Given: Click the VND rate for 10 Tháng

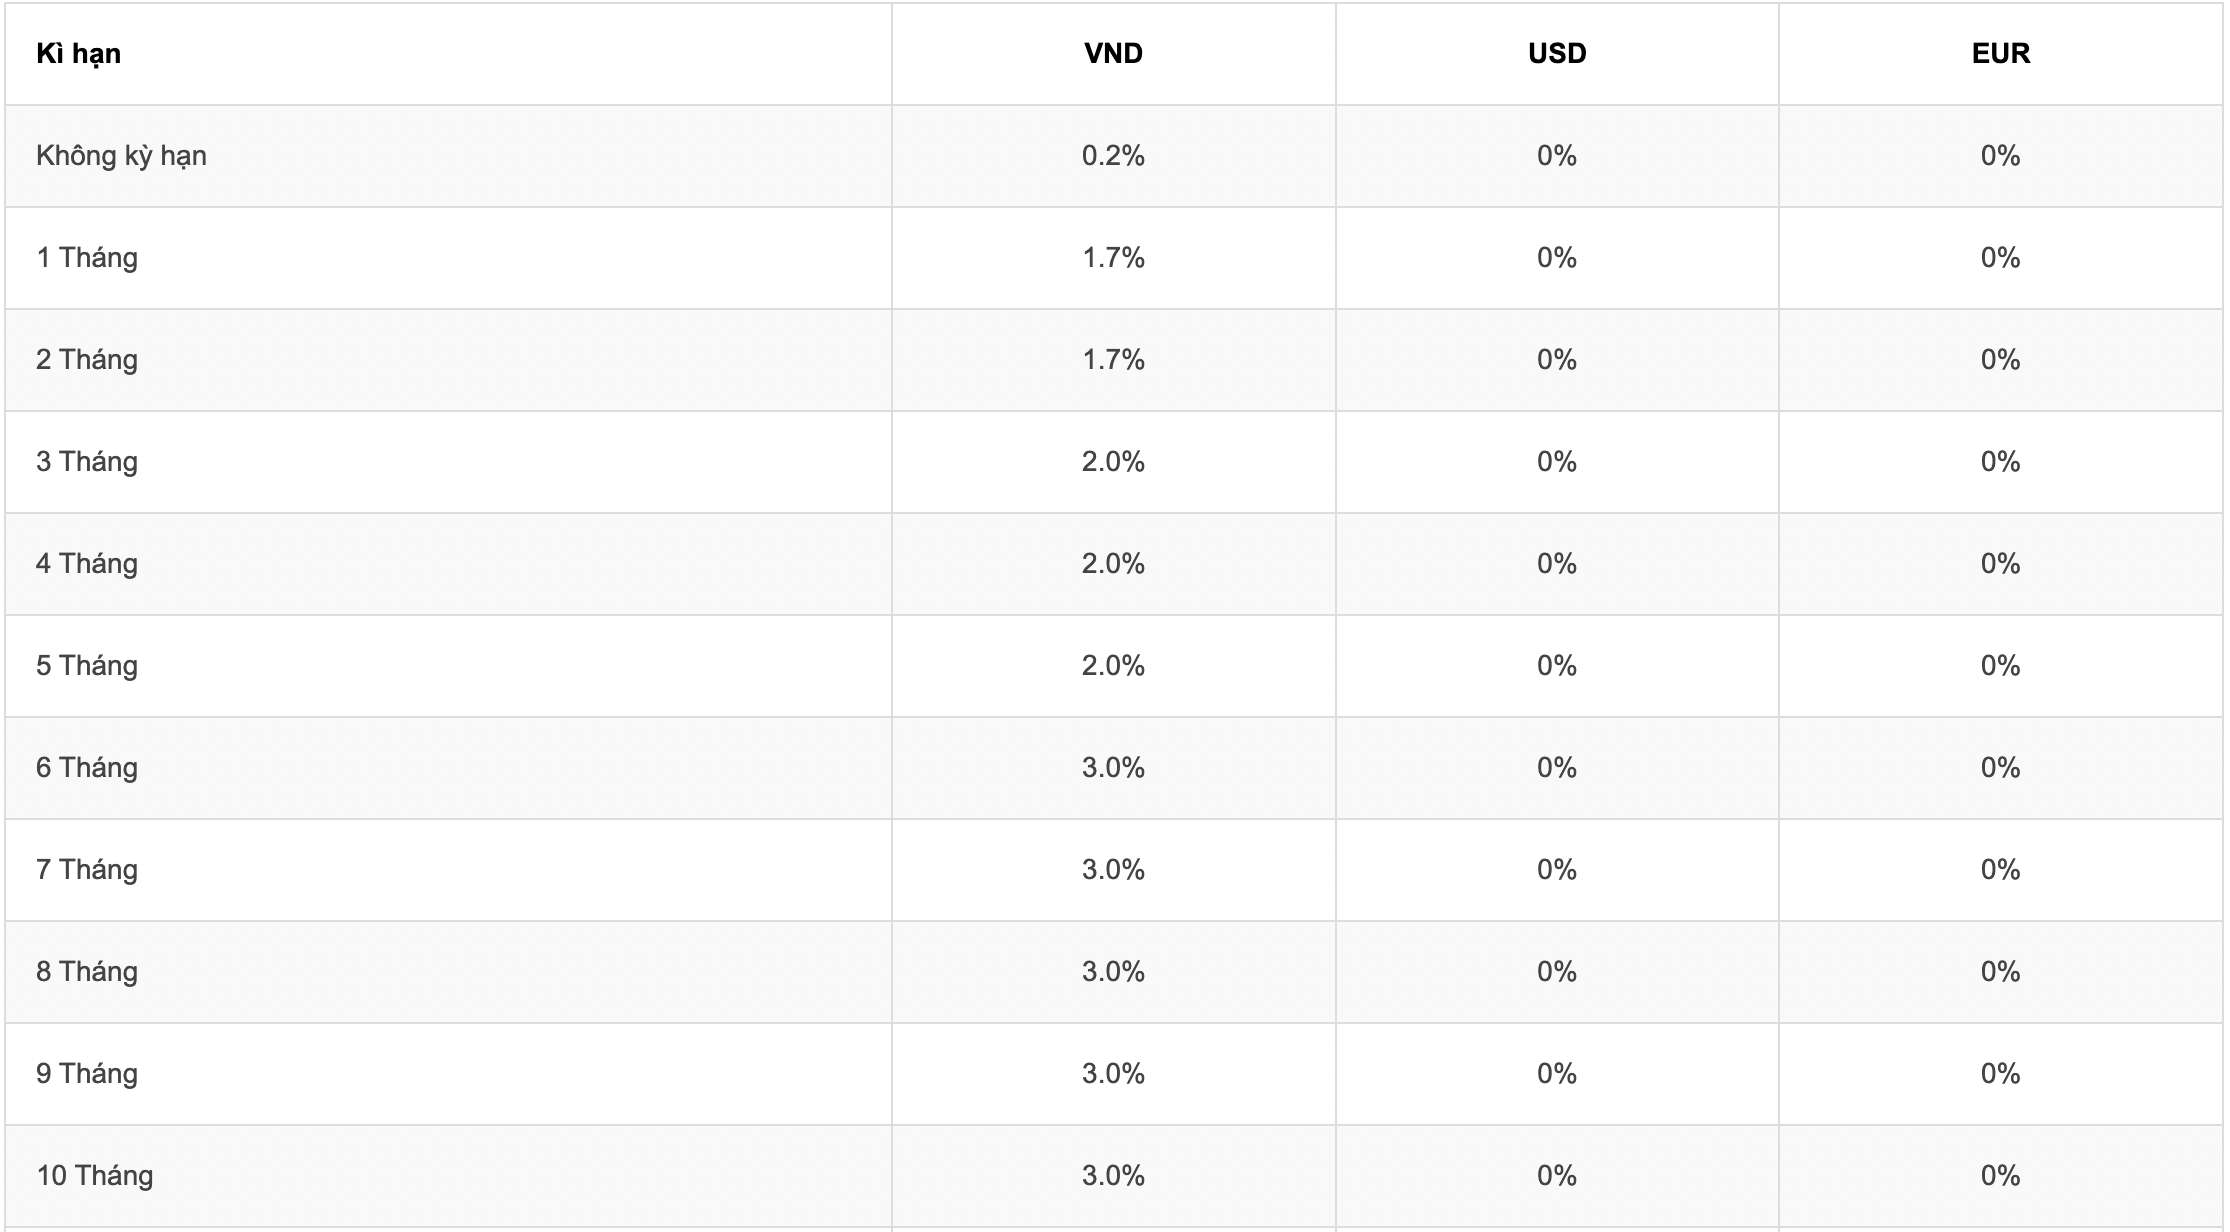Looking at the screenshot, I should pos(1113,1176).
